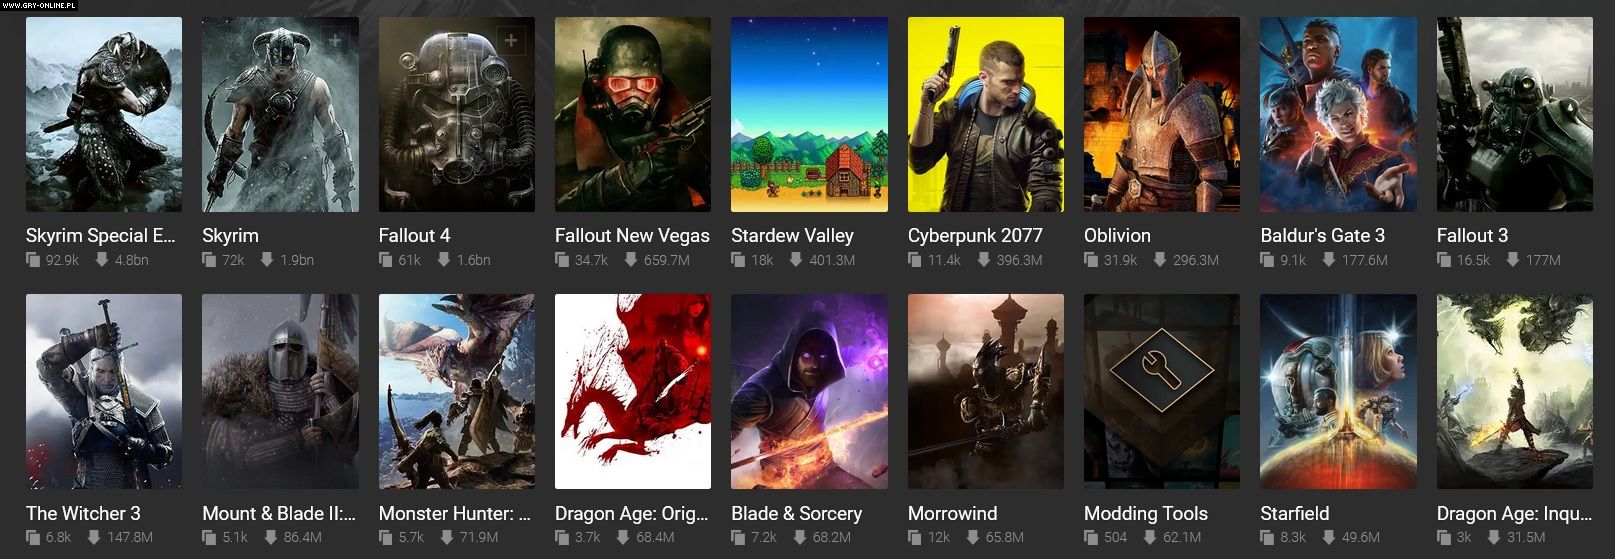Open the Blade & Sorcery title link
Viewport: 1615px width, 559px height.
coord(796,514)
